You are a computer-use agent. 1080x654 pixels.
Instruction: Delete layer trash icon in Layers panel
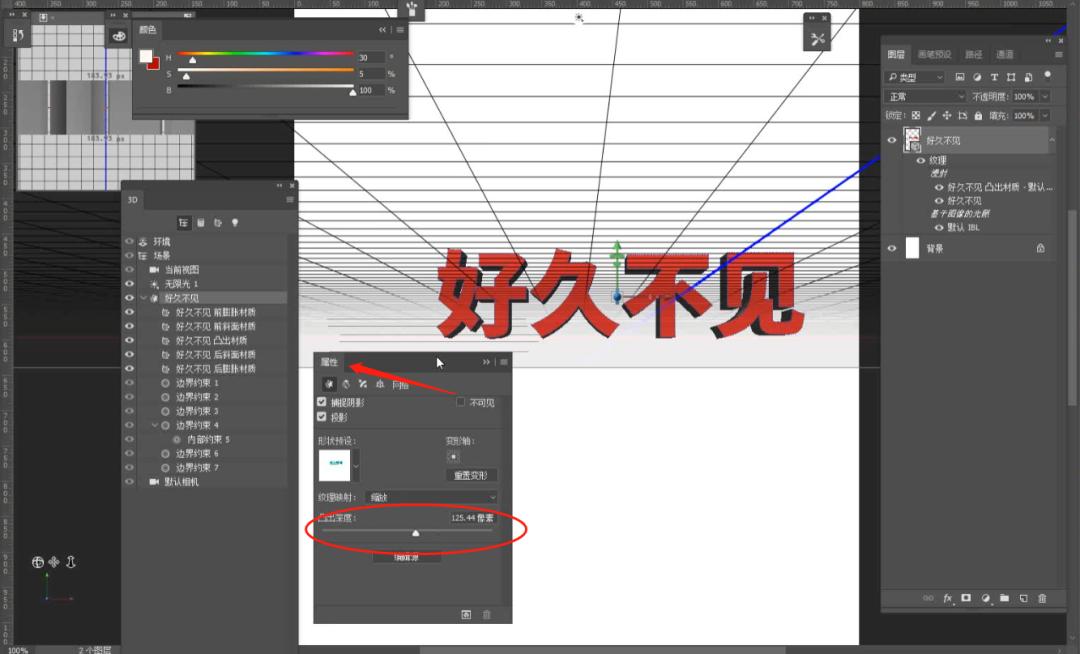1042,598
